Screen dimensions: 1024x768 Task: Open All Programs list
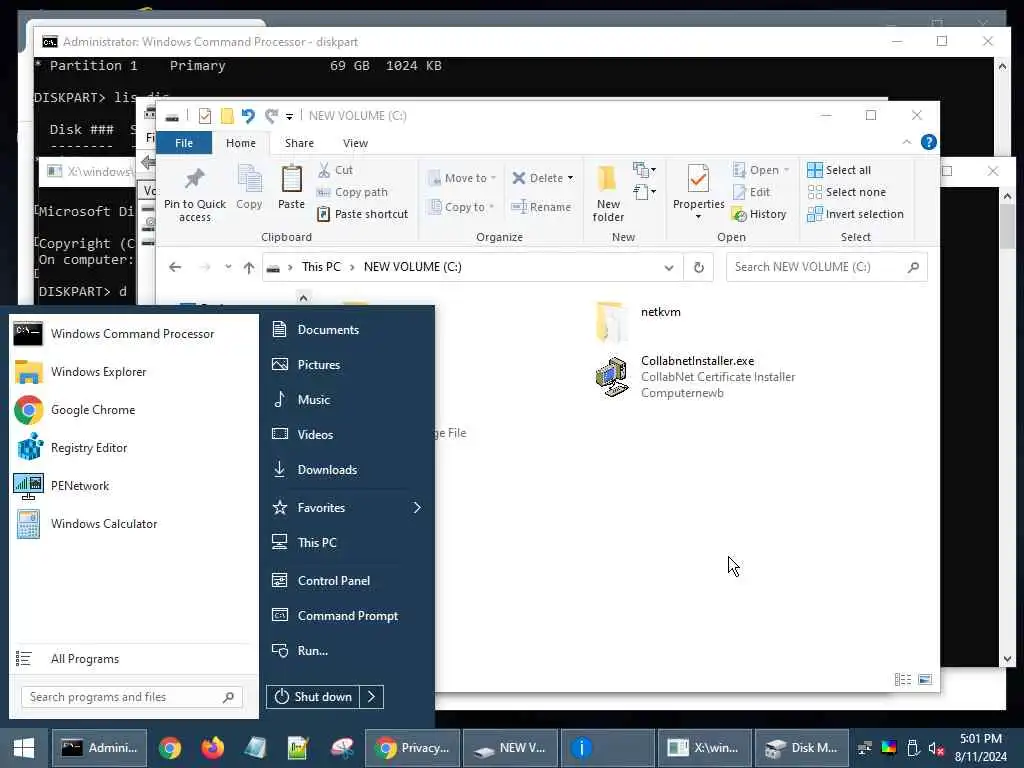(x=68, y=659)
